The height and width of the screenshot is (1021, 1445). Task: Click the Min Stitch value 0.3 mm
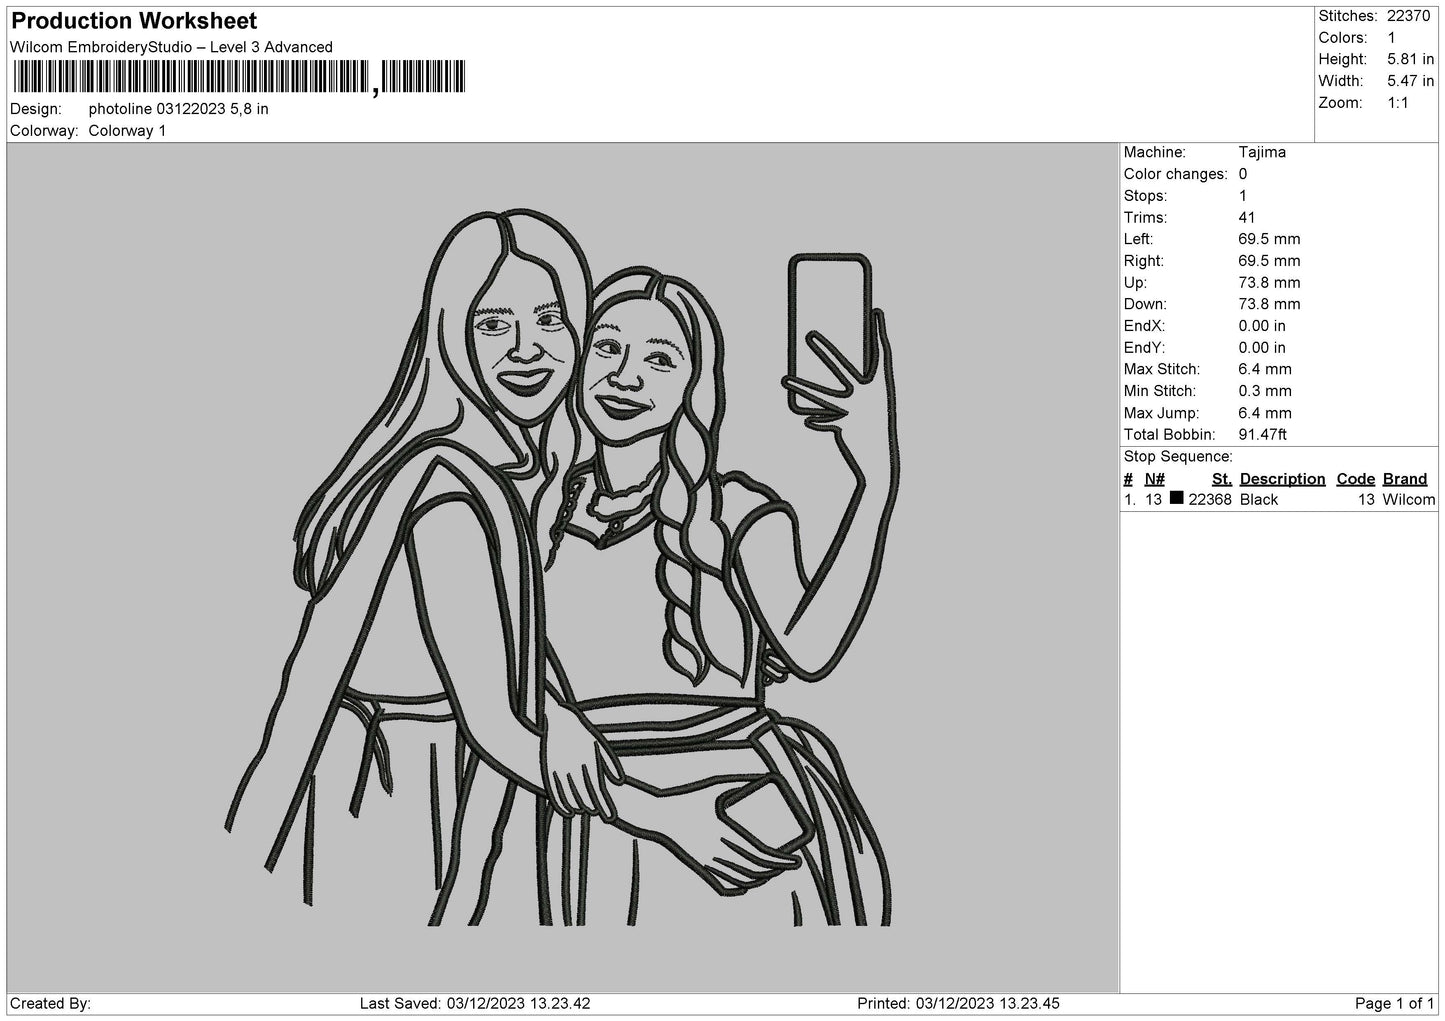(1265, 391)
